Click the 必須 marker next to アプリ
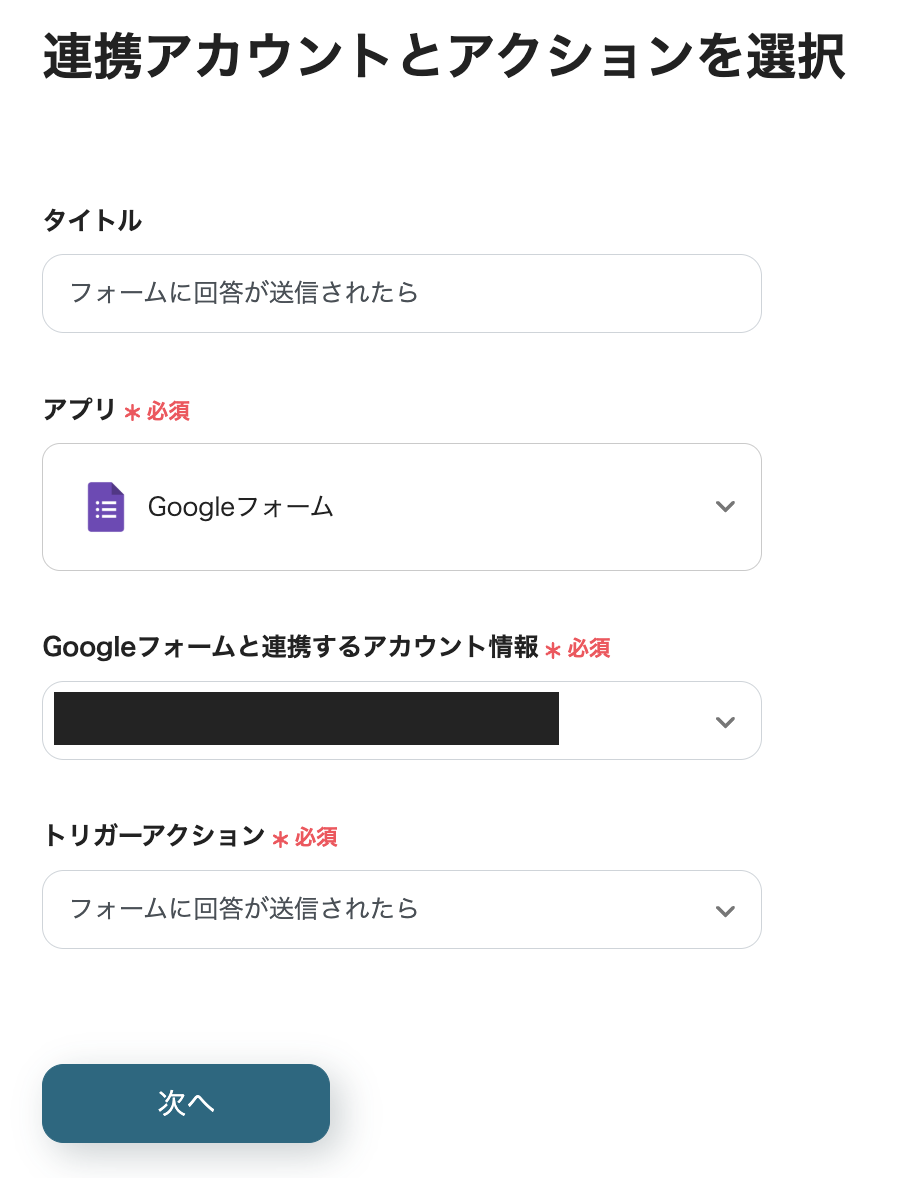Screen dimensions: 912x1178 (169, 411)
